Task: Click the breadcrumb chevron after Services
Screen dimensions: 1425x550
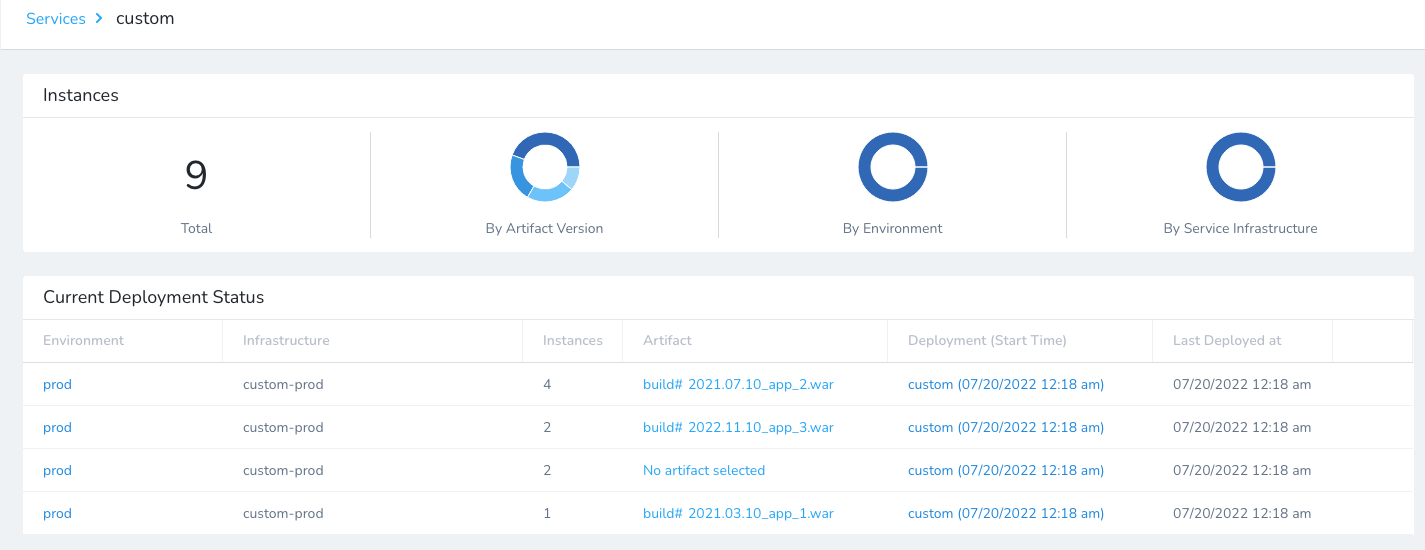Action: tap(99, 19)
